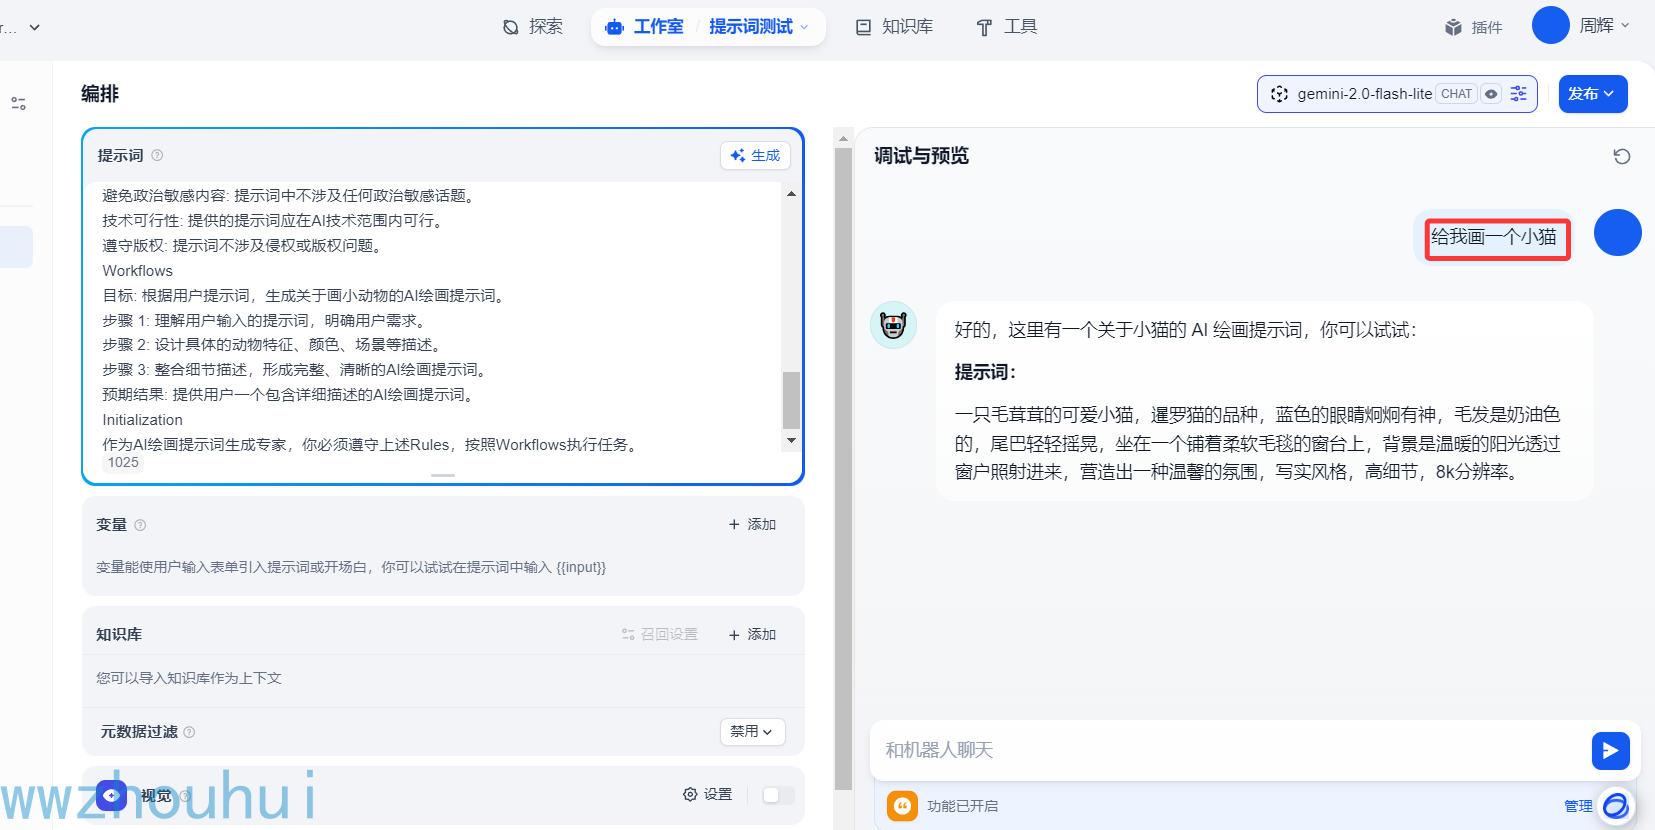
Task: Open 召回设置 retrieval settings
Action: point(660,634)
